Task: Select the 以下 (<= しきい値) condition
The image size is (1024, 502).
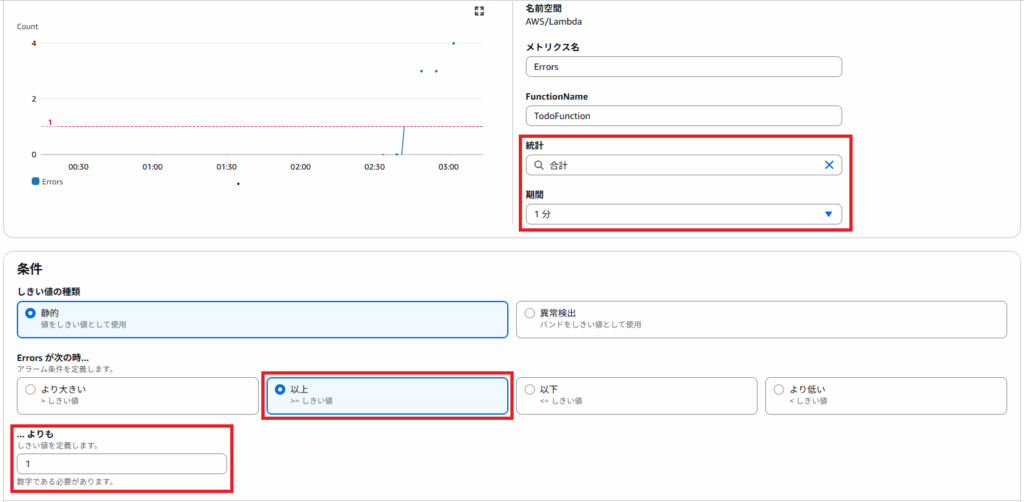Action: tap(530, 389)
